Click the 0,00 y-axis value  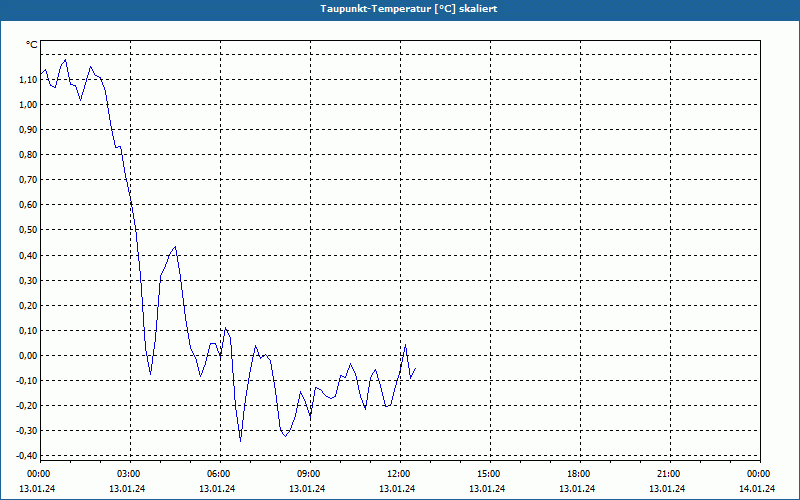pyautogui.click(x=28, y=356)
